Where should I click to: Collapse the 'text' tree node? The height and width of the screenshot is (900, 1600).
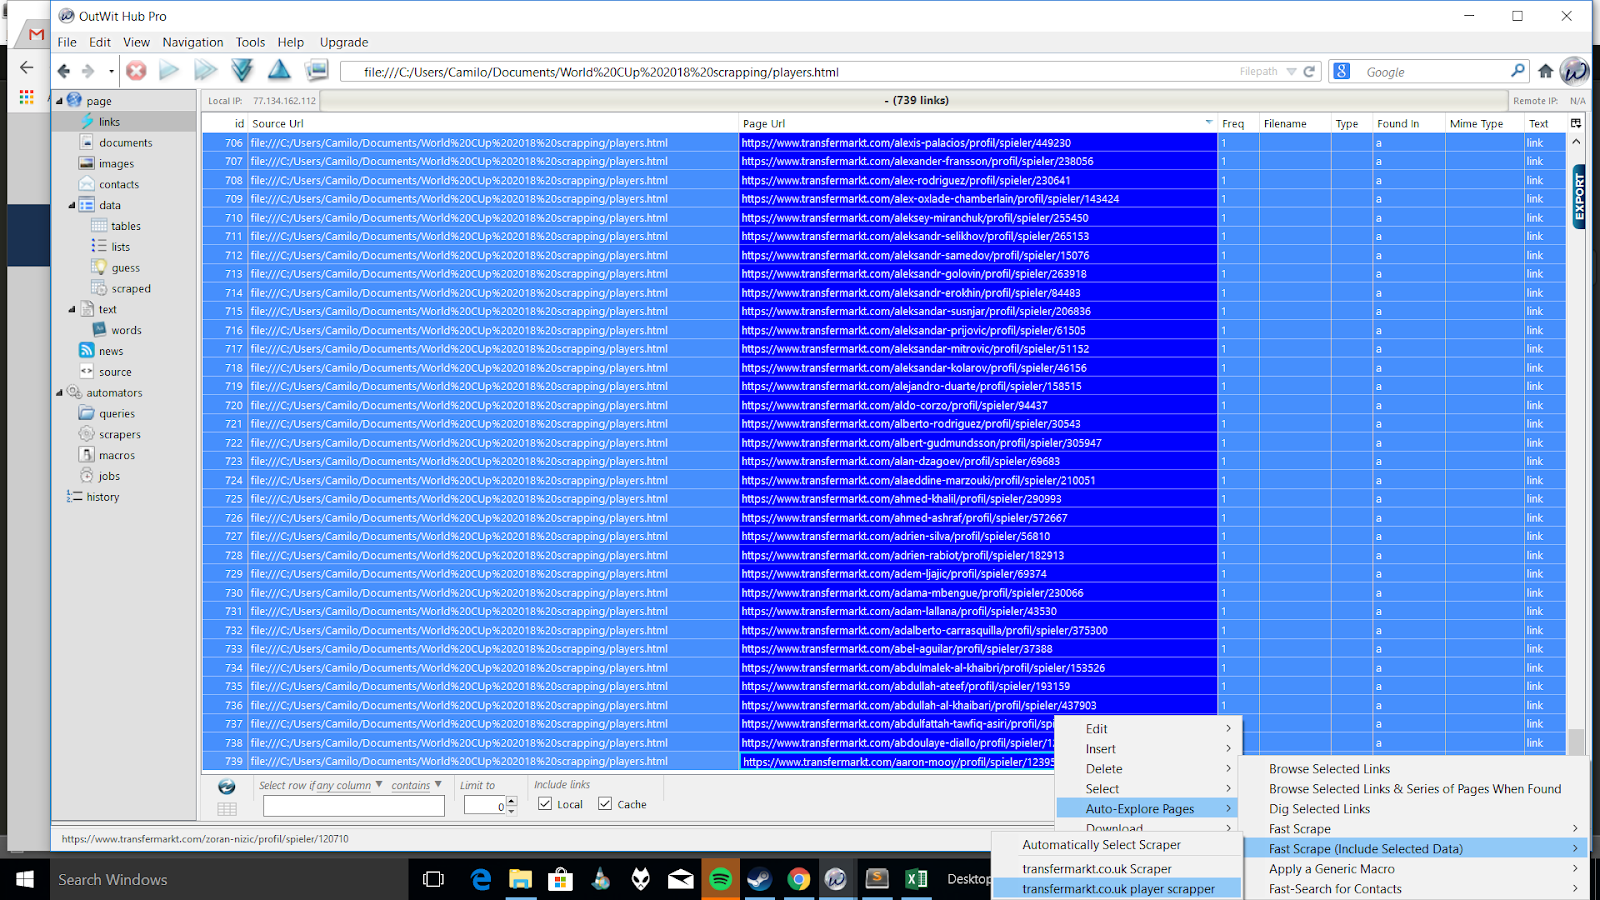pyautogui.click(x=72, y=309)
